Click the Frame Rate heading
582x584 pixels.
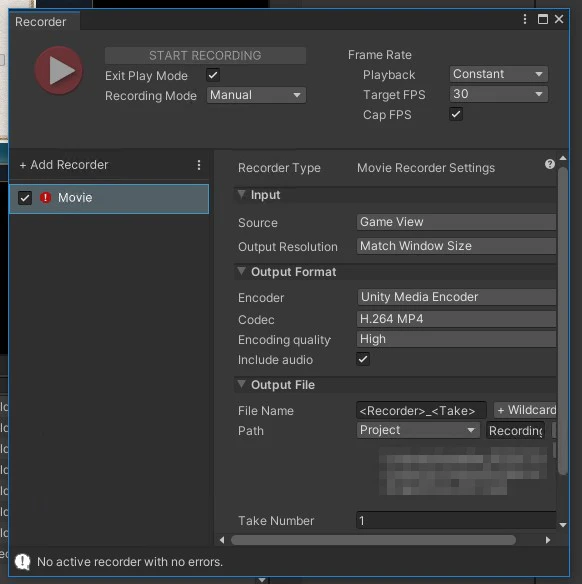(380, 55)
